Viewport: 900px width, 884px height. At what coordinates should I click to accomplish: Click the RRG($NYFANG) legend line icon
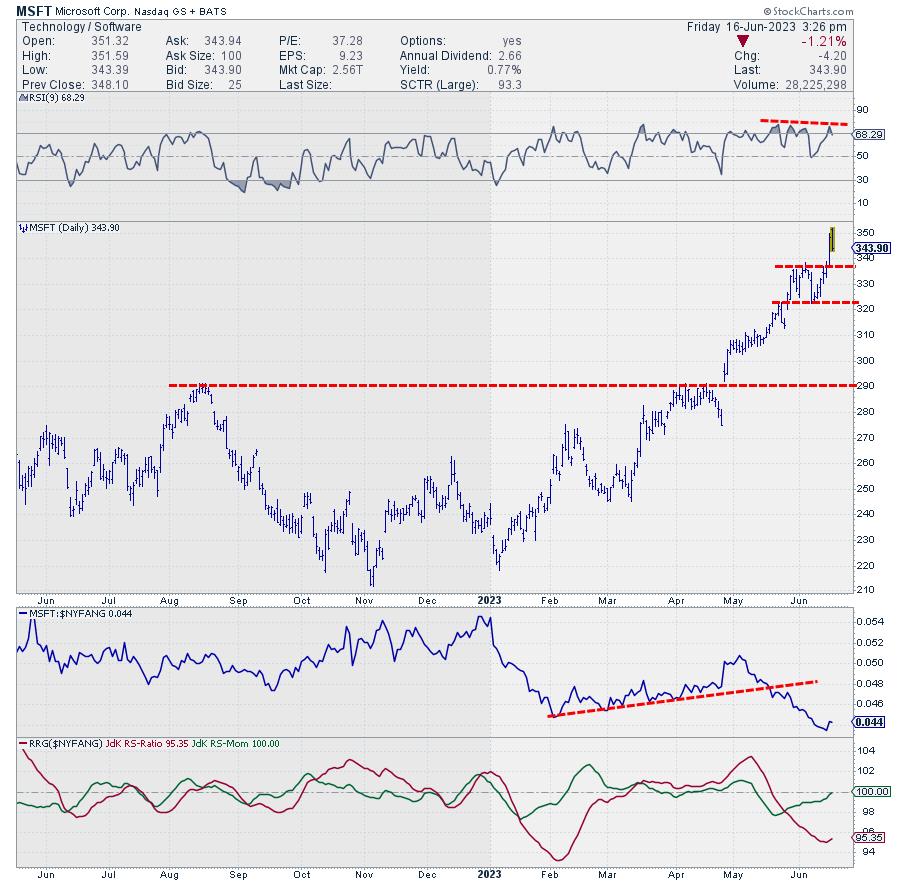[21, 743]
